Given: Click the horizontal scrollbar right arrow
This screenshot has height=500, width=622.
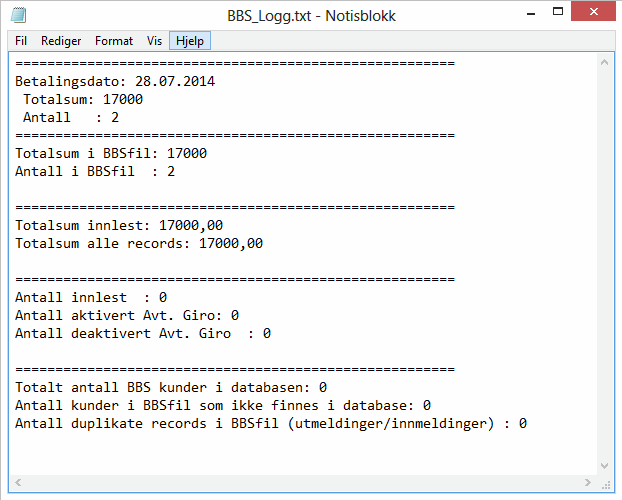Looking at the screenshot, I should click(x=589, y=484).
